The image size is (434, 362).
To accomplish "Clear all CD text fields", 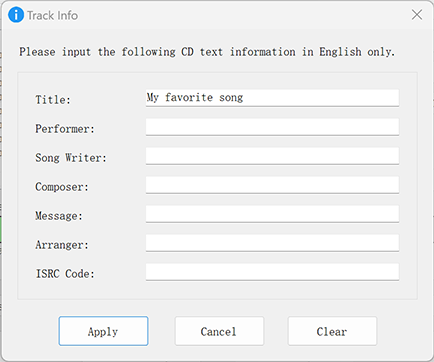I will click(x=332, y=331).
